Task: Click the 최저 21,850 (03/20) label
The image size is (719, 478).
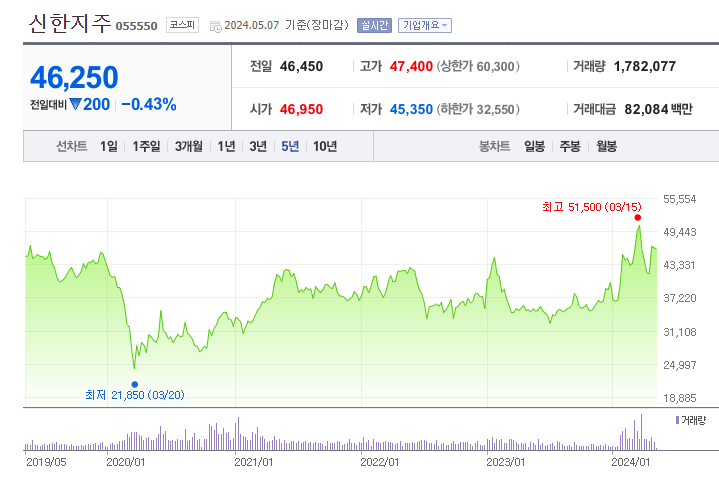Action: 135,395
